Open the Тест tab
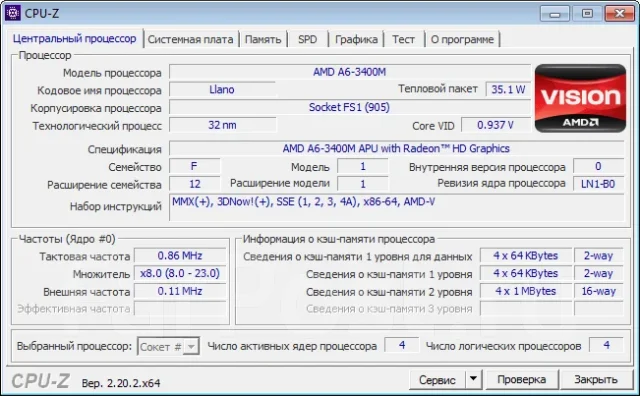Viewport: 640px width, 396px height. pos(403,39)
